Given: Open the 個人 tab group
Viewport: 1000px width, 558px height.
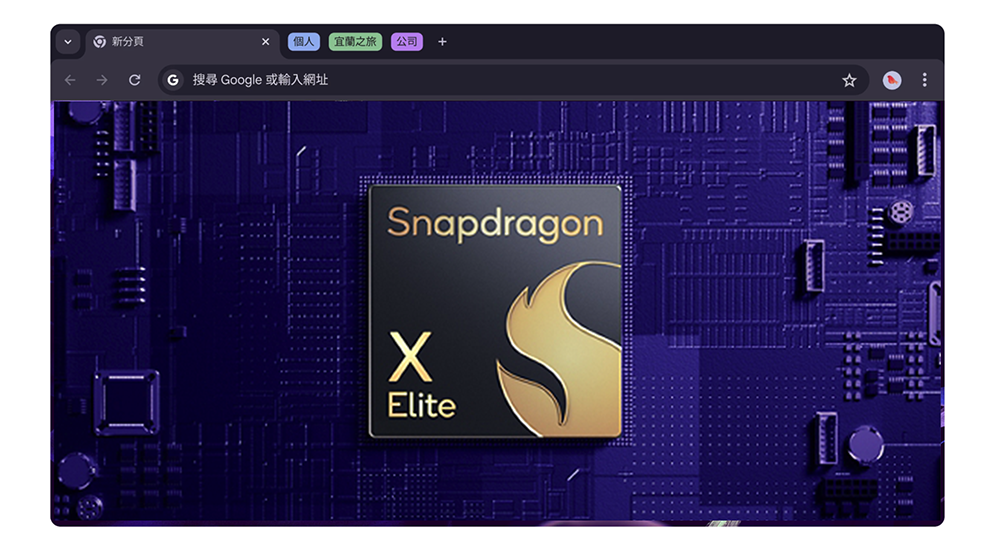Looking at the screenshot, I should tap(304, 41).
